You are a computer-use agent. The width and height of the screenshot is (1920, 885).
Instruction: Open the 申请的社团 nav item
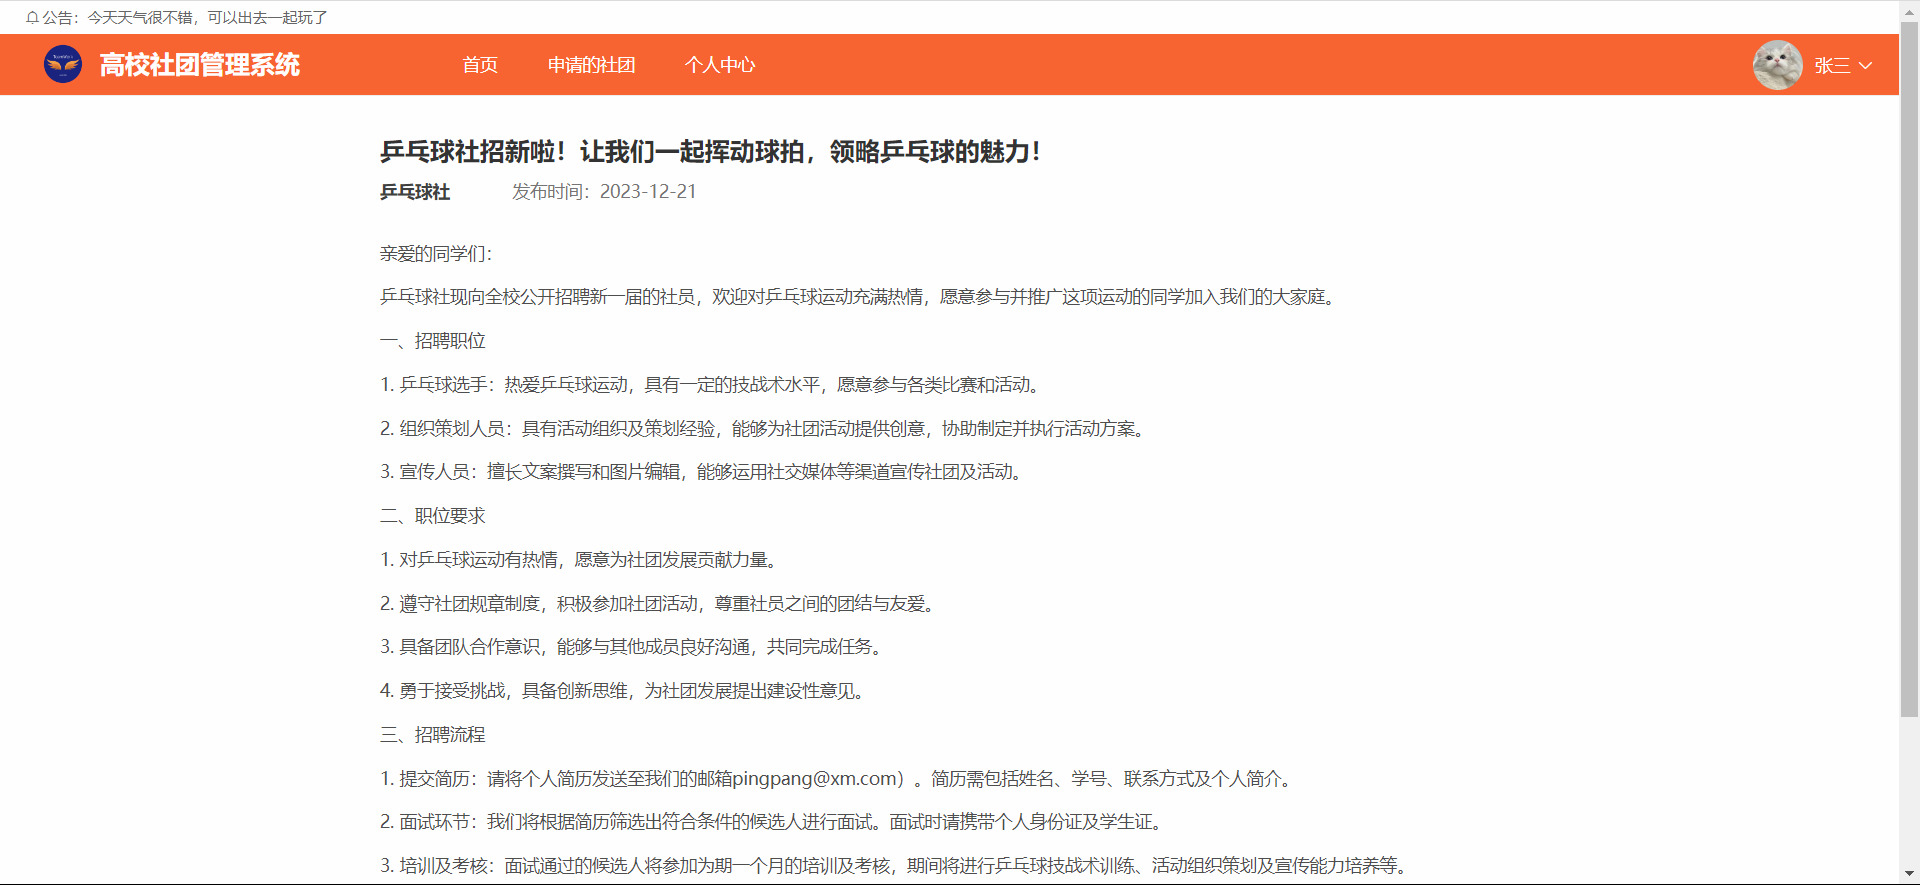coord(591,65)
